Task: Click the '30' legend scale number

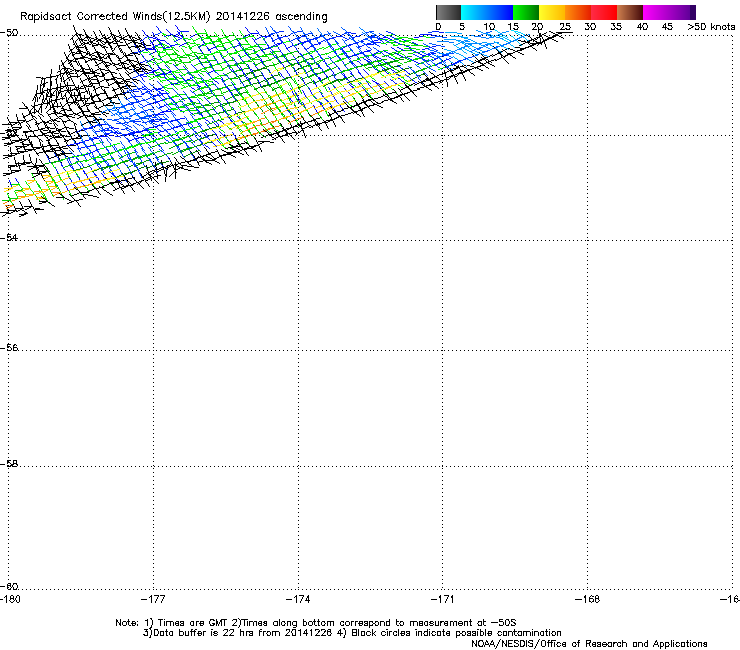Action: pos(590,27)
